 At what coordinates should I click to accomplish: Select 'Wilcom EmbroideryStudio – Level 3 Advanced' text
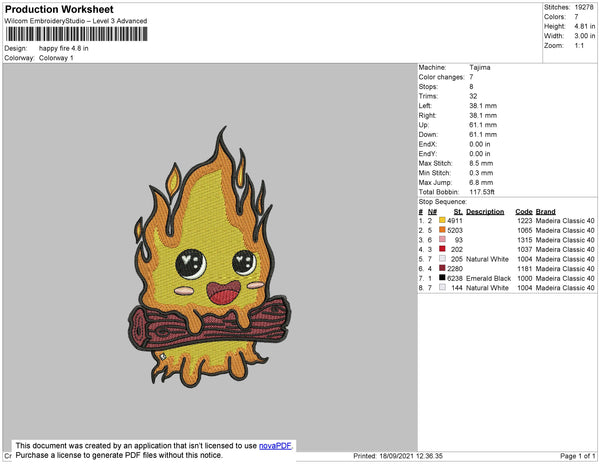tap(76, 21)
